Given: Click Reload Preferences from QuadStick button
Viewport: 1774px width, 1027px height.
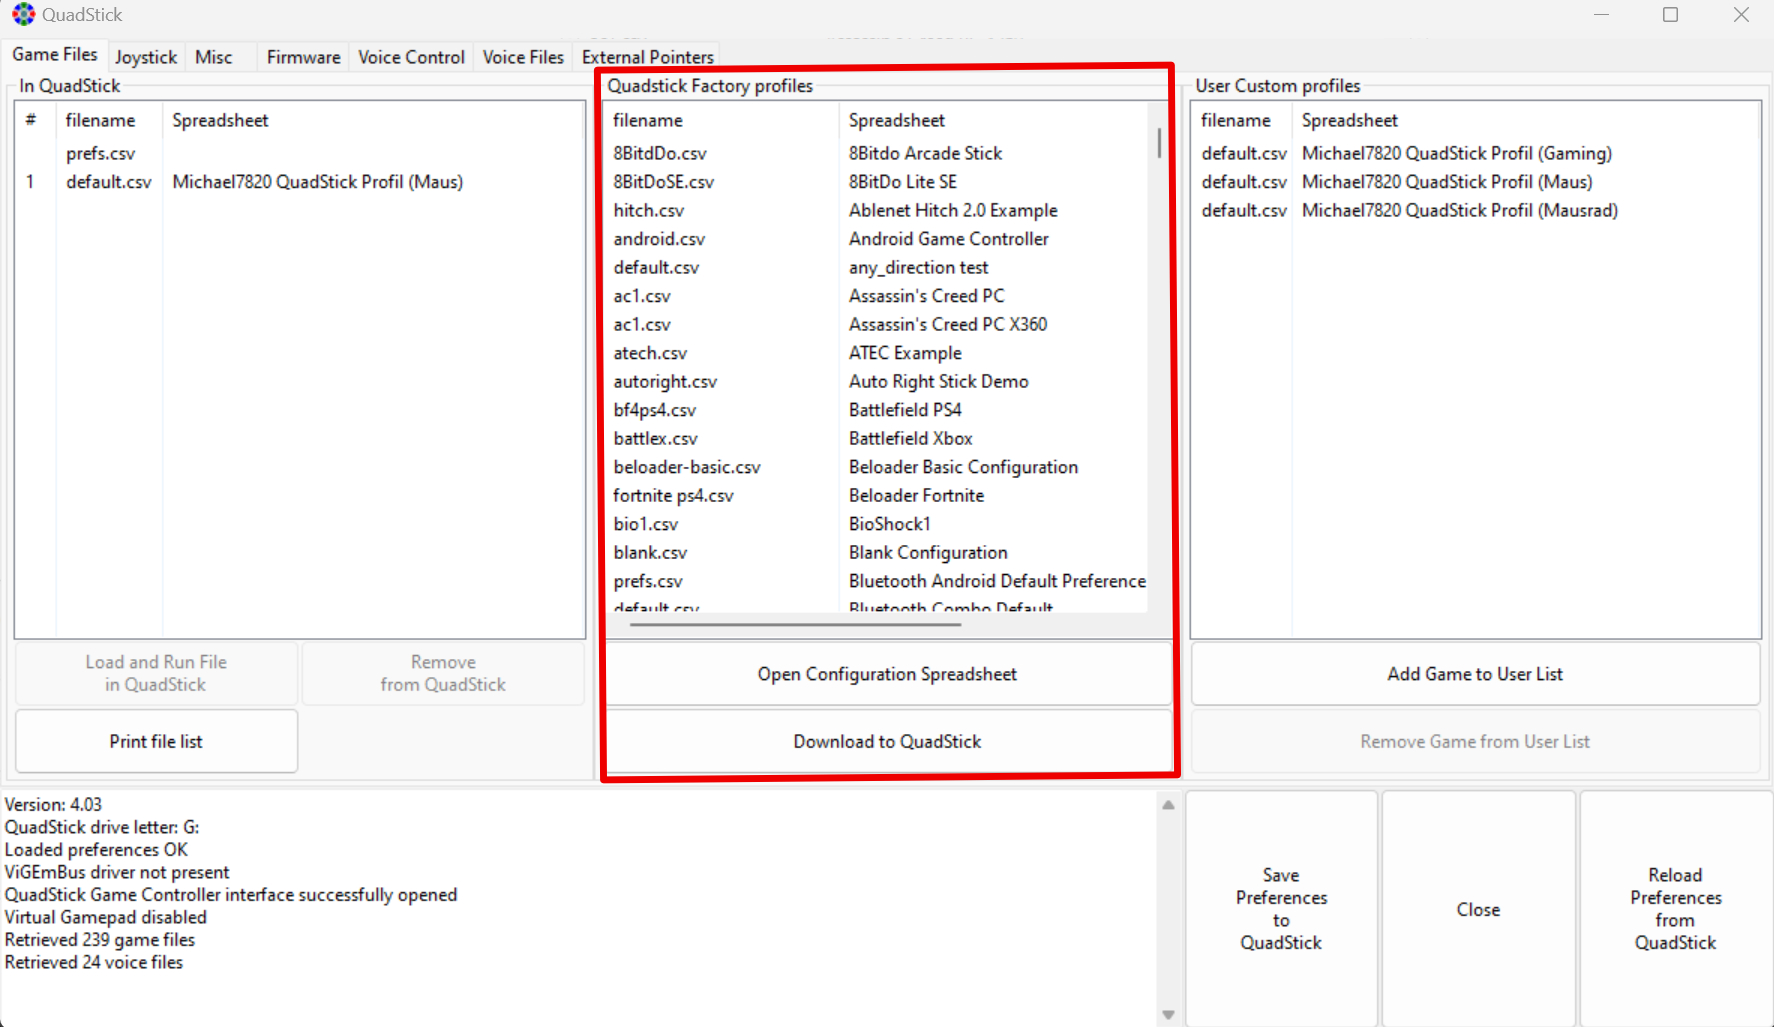Looking at the screenshot, I should tap(1675, 909).
